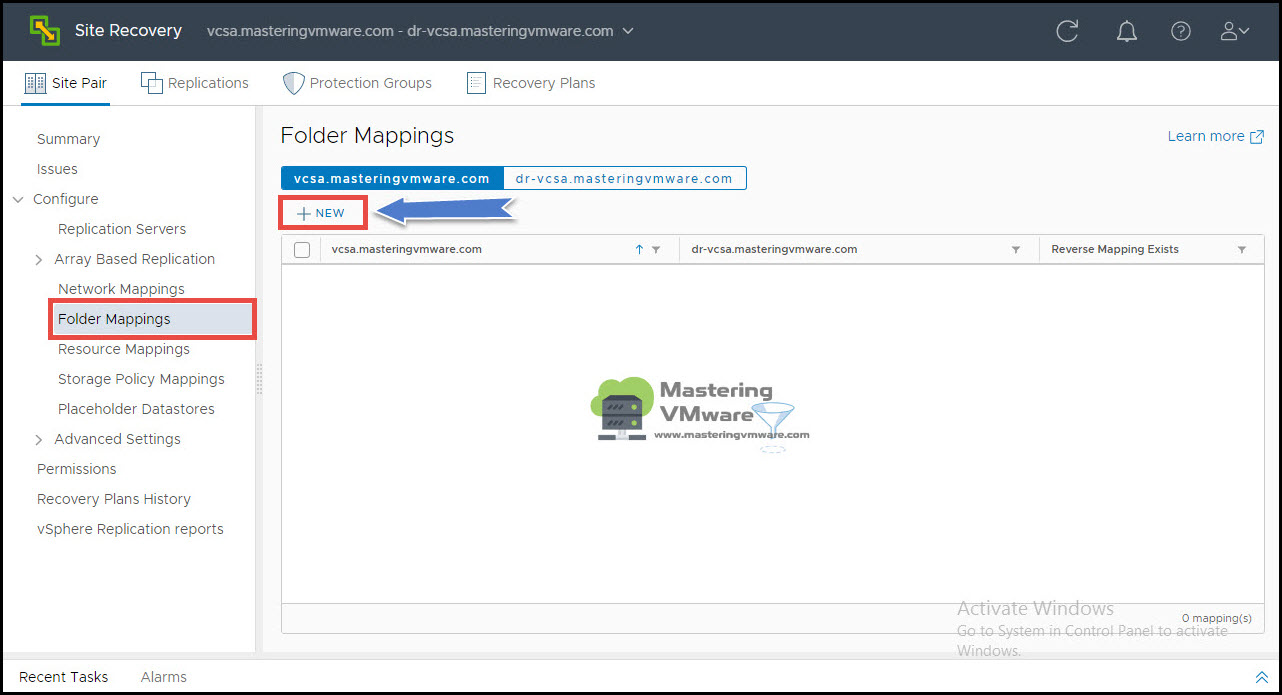Expand the Recent Tasks panel with double chevron
The image size is (1282, 695).
(x=1262, y=677)
